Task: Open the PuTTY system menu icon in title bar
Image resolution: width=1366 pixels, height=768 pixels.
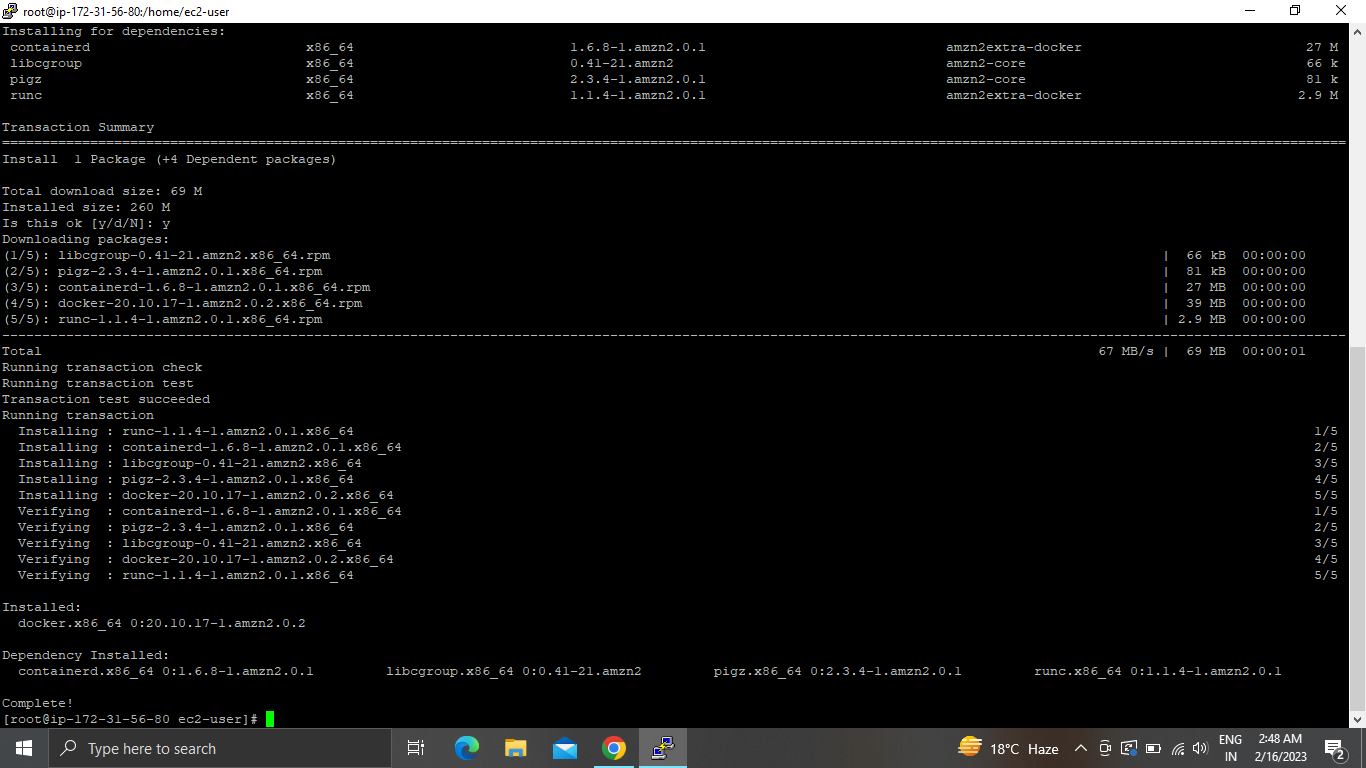Action: (x=10, y=10)
